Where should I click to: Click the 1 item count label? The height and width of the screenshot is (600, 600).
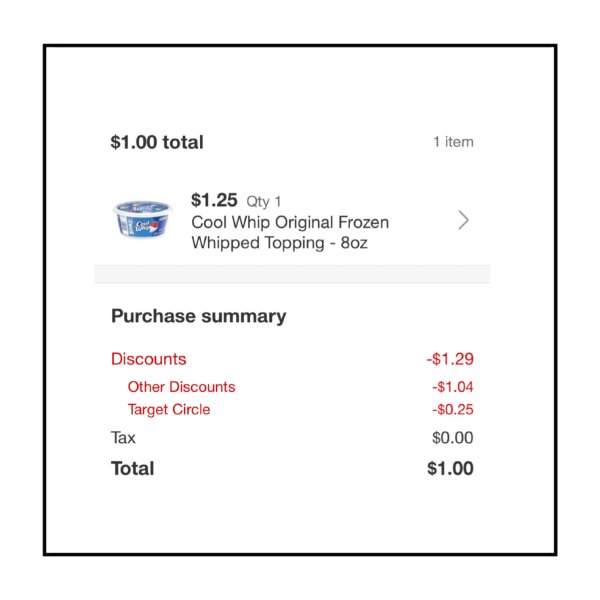tap(453, 142)
